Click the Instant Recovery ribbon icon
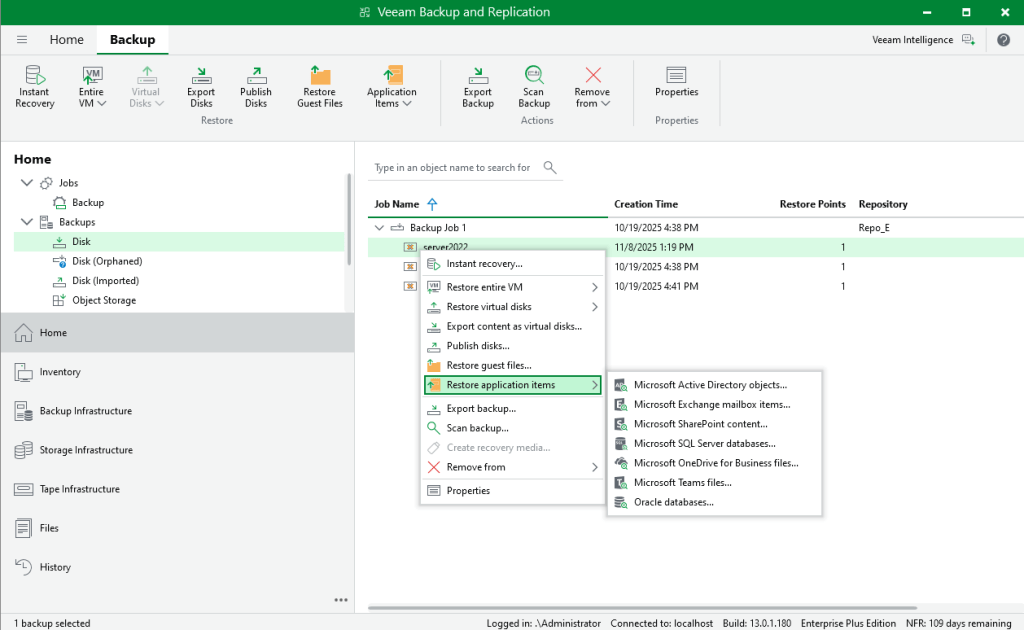 pos(35,87)
